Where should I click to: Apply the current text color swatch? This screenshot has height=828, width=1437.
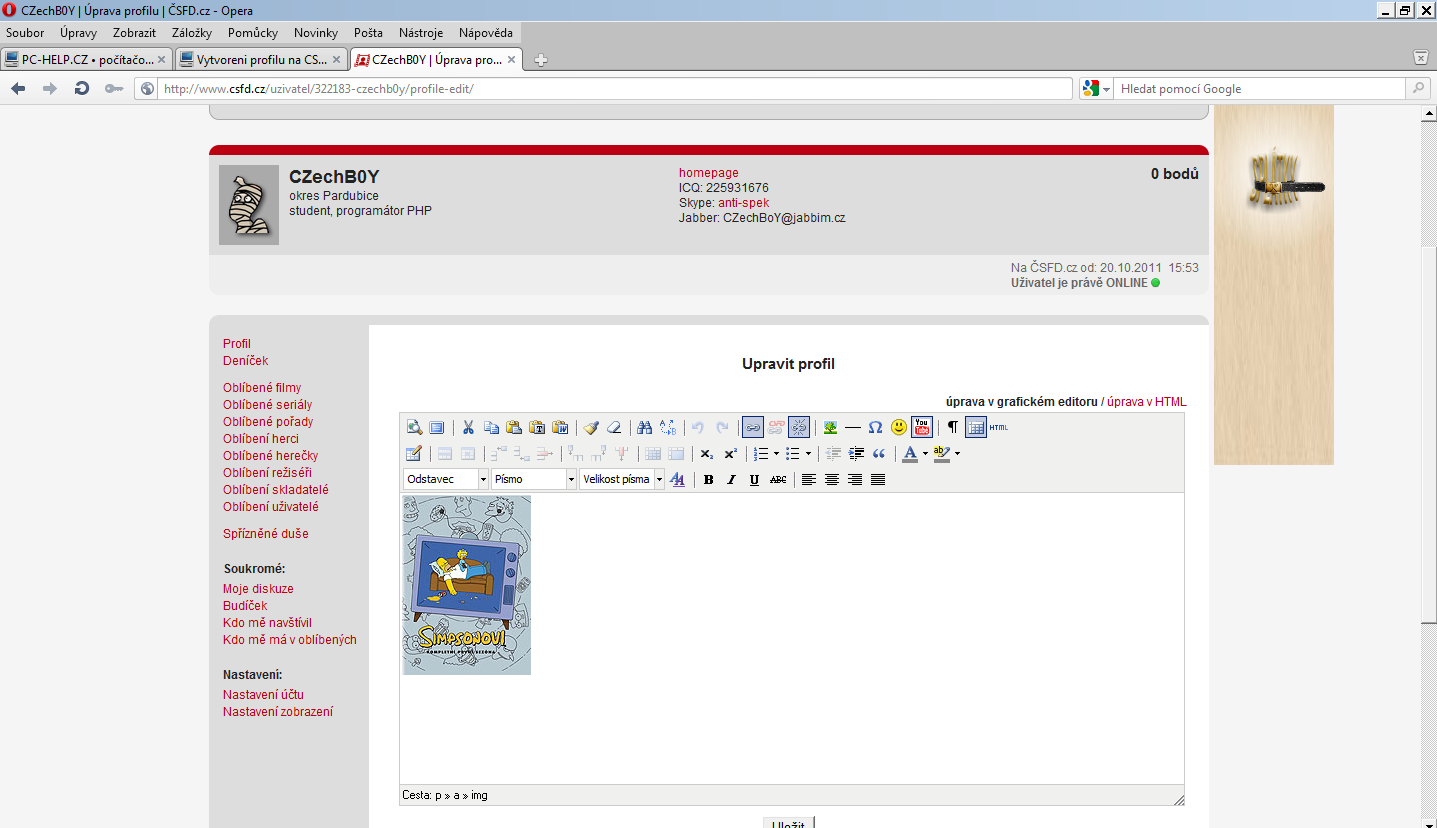[909, 453]
